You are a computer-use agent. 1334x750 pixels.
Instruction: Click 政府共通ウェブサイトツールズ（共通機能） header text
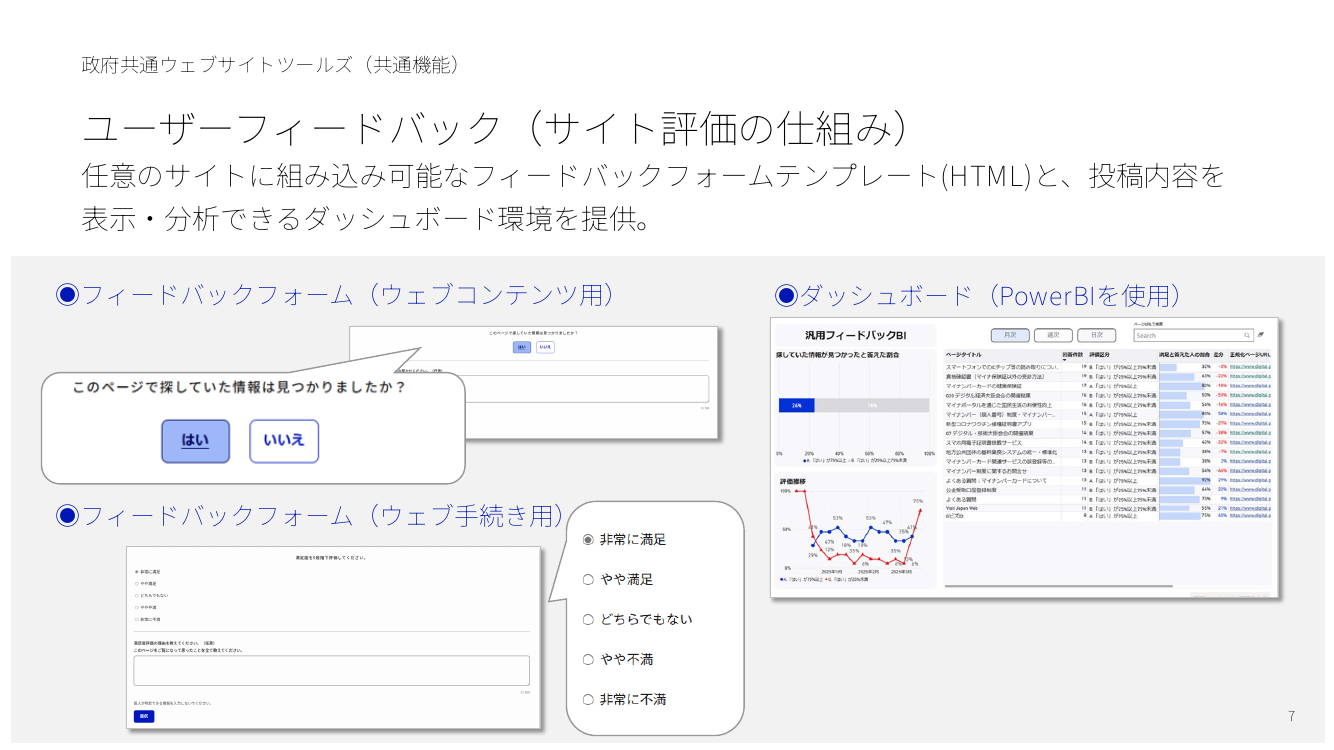coord(272,64)
